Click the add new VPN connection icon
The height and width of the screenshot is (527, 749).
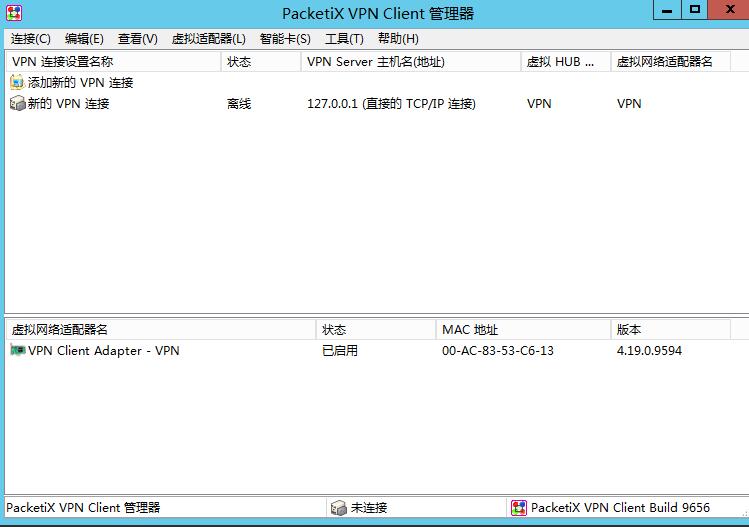pos(17,83)
